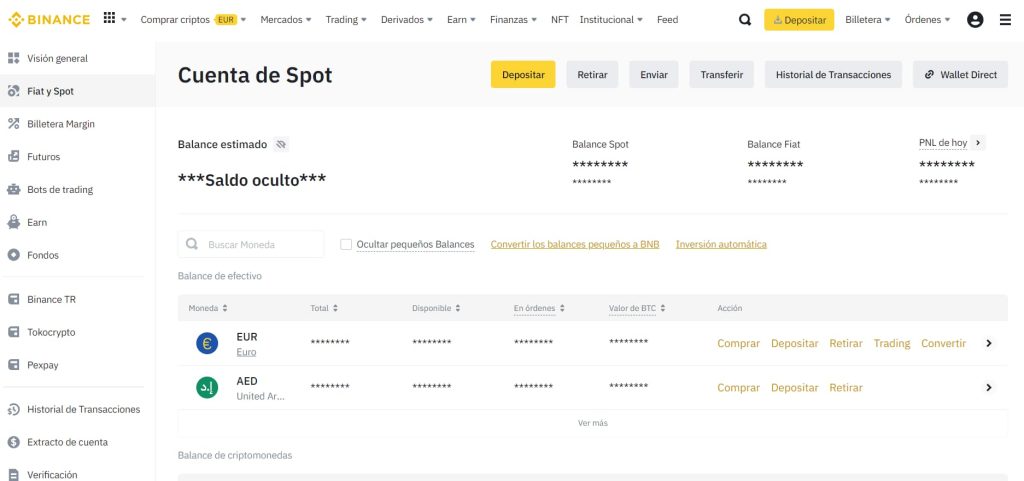This screenshot has height=481, width=1024.
Task: Open the Feed menu item
Action: point(667,20)
